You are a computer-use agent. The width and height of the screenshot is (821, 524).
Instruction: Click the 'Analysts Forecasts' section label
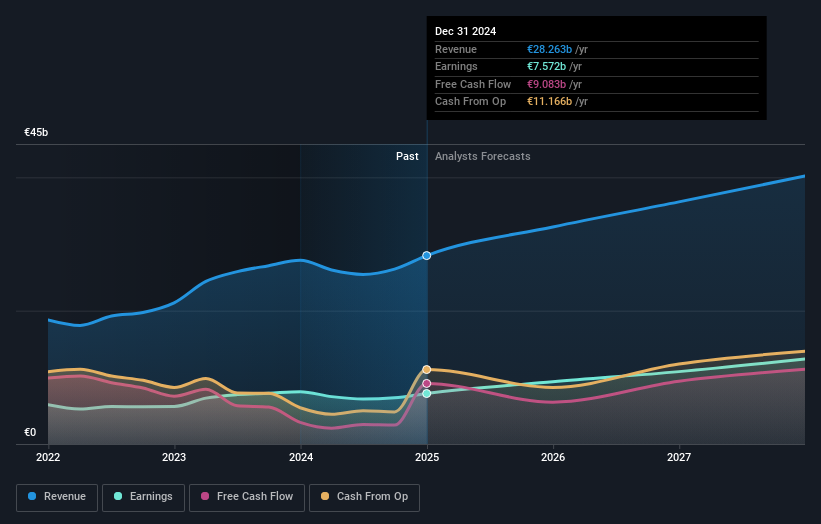483,156
